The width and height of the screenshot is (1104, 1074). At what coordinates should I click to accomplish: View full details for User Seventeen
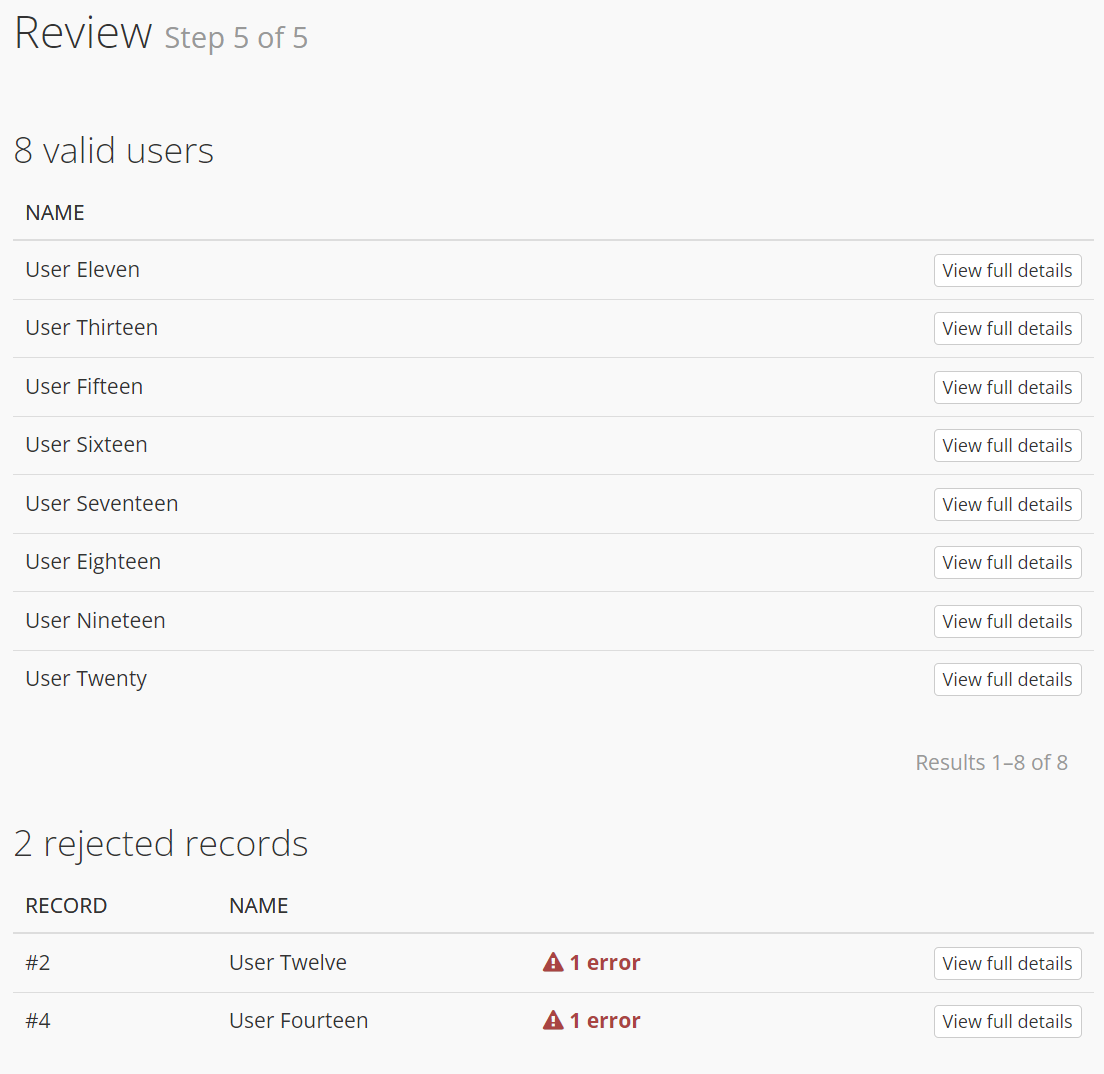point(1007,504)
